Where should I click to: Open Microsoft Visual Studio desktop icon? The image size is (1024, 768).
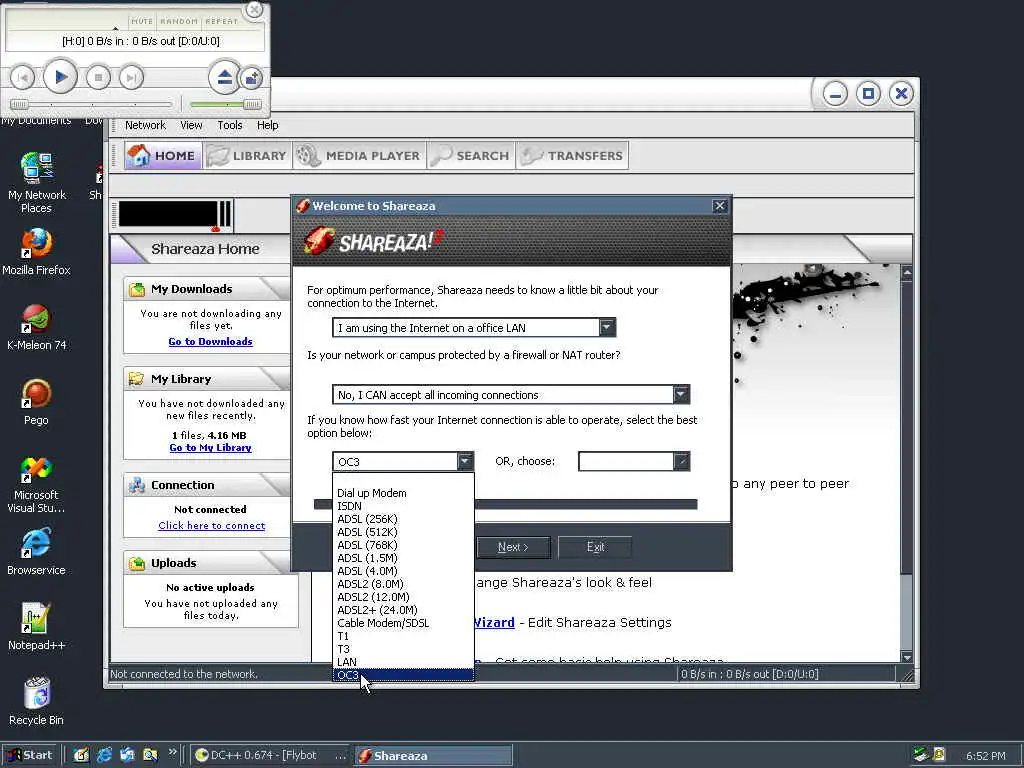pos(36,485)
